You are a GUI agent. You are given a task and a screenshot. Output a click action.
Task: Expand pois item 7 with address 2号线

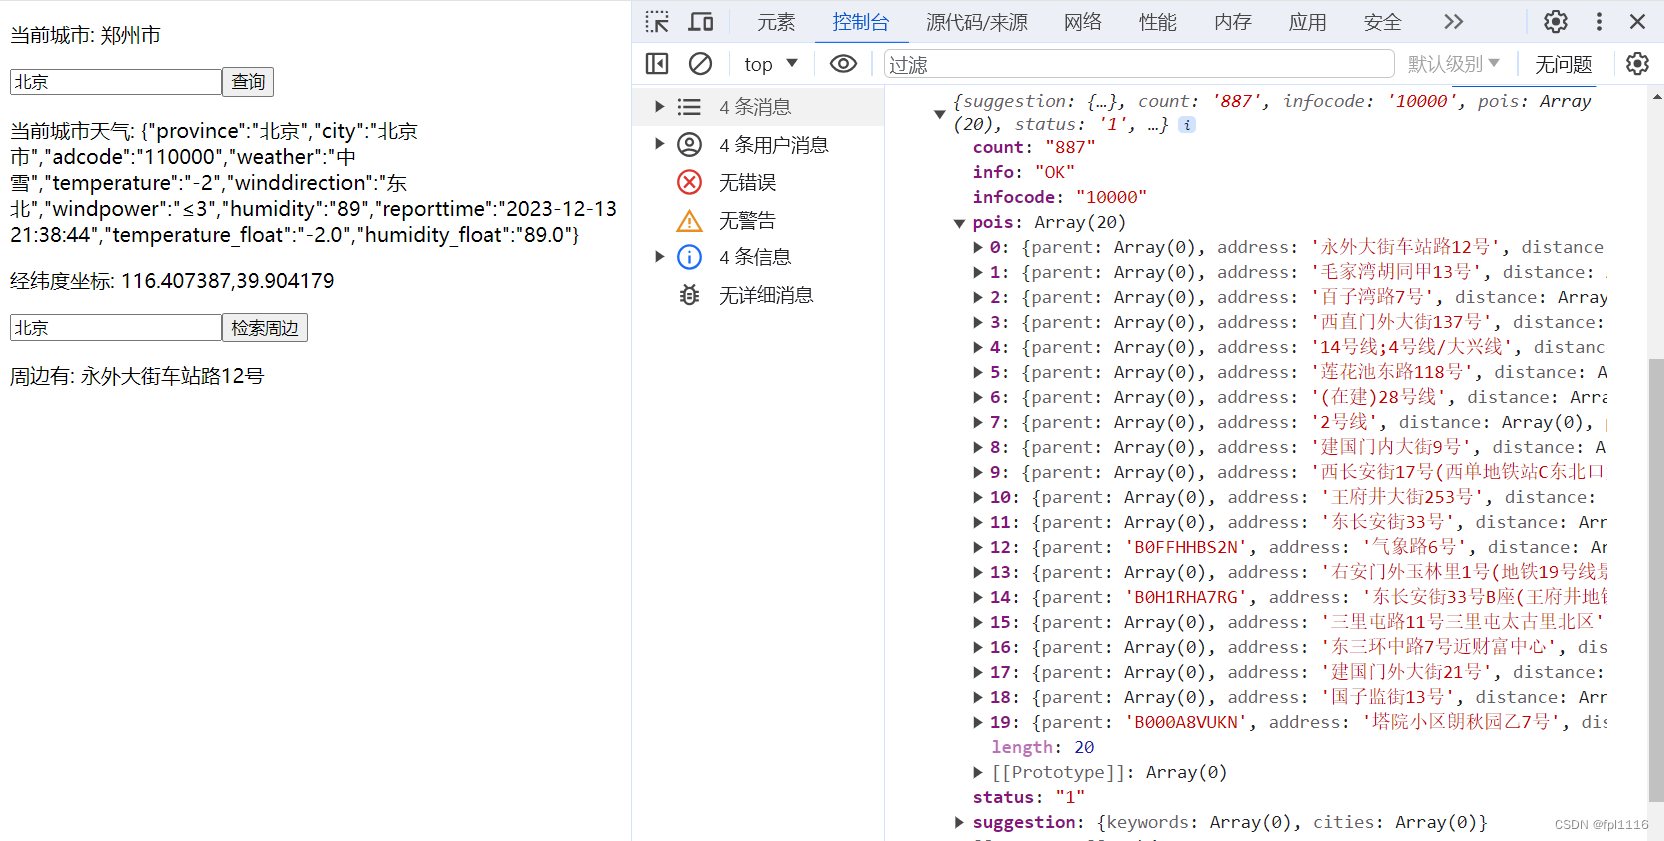(978, 422)
